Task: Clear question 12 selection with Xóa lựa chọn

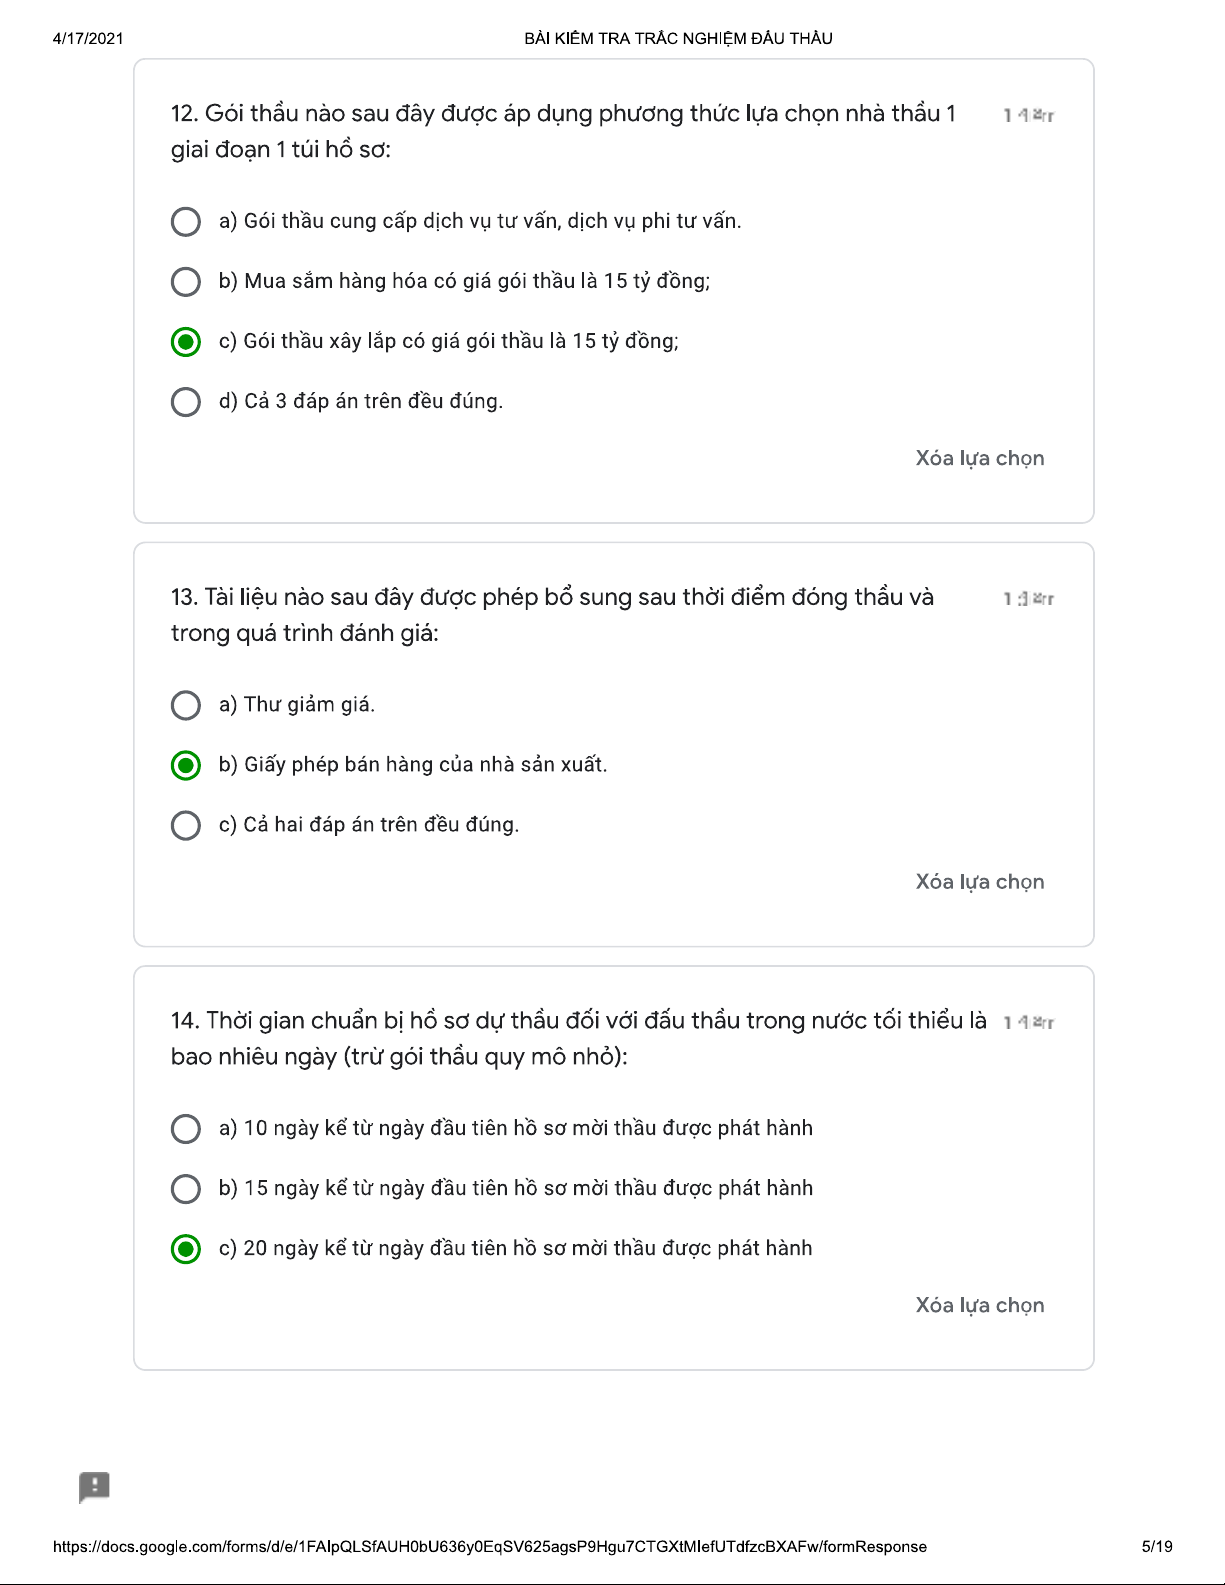Action: 979,458
